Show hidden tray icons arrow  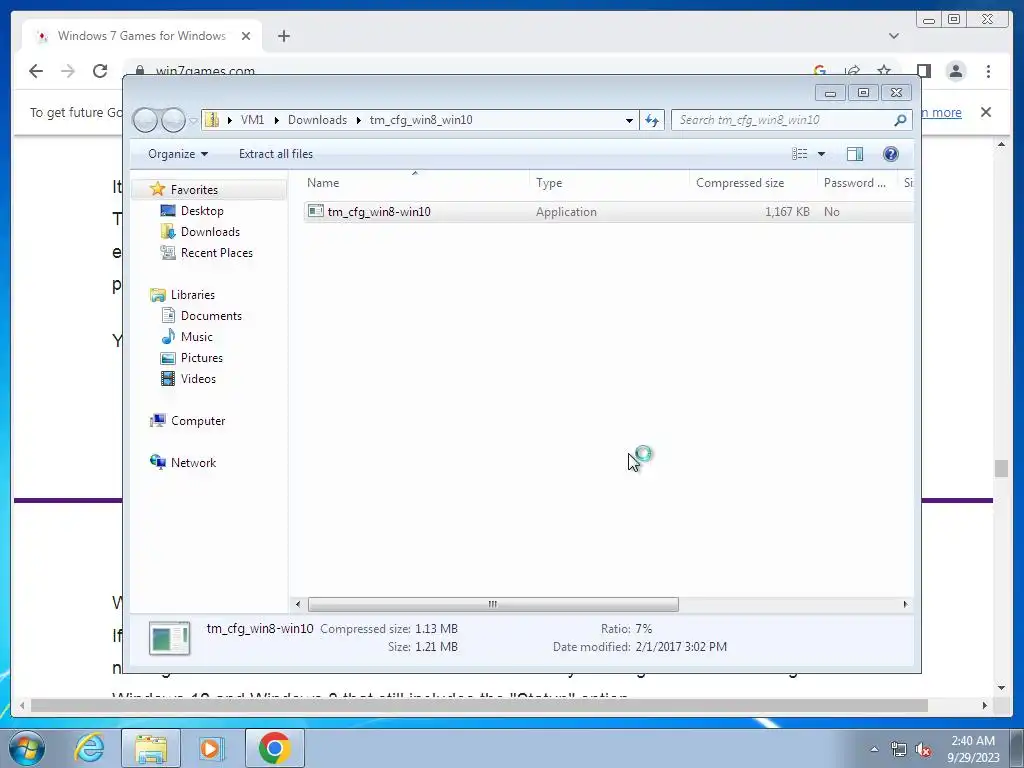[874, 749]
